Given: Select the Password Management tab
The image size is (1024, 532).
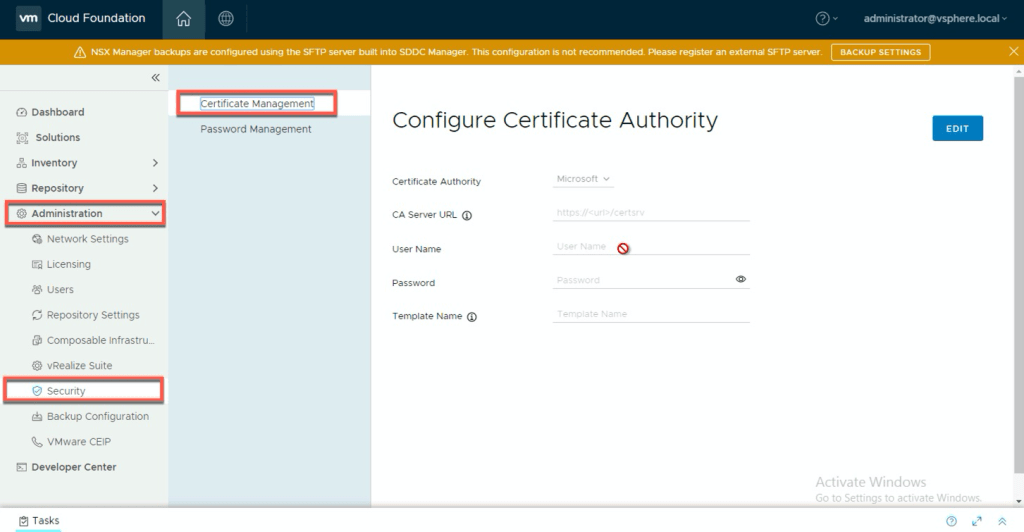Looking at the screenshot, I should pos(255,129).
